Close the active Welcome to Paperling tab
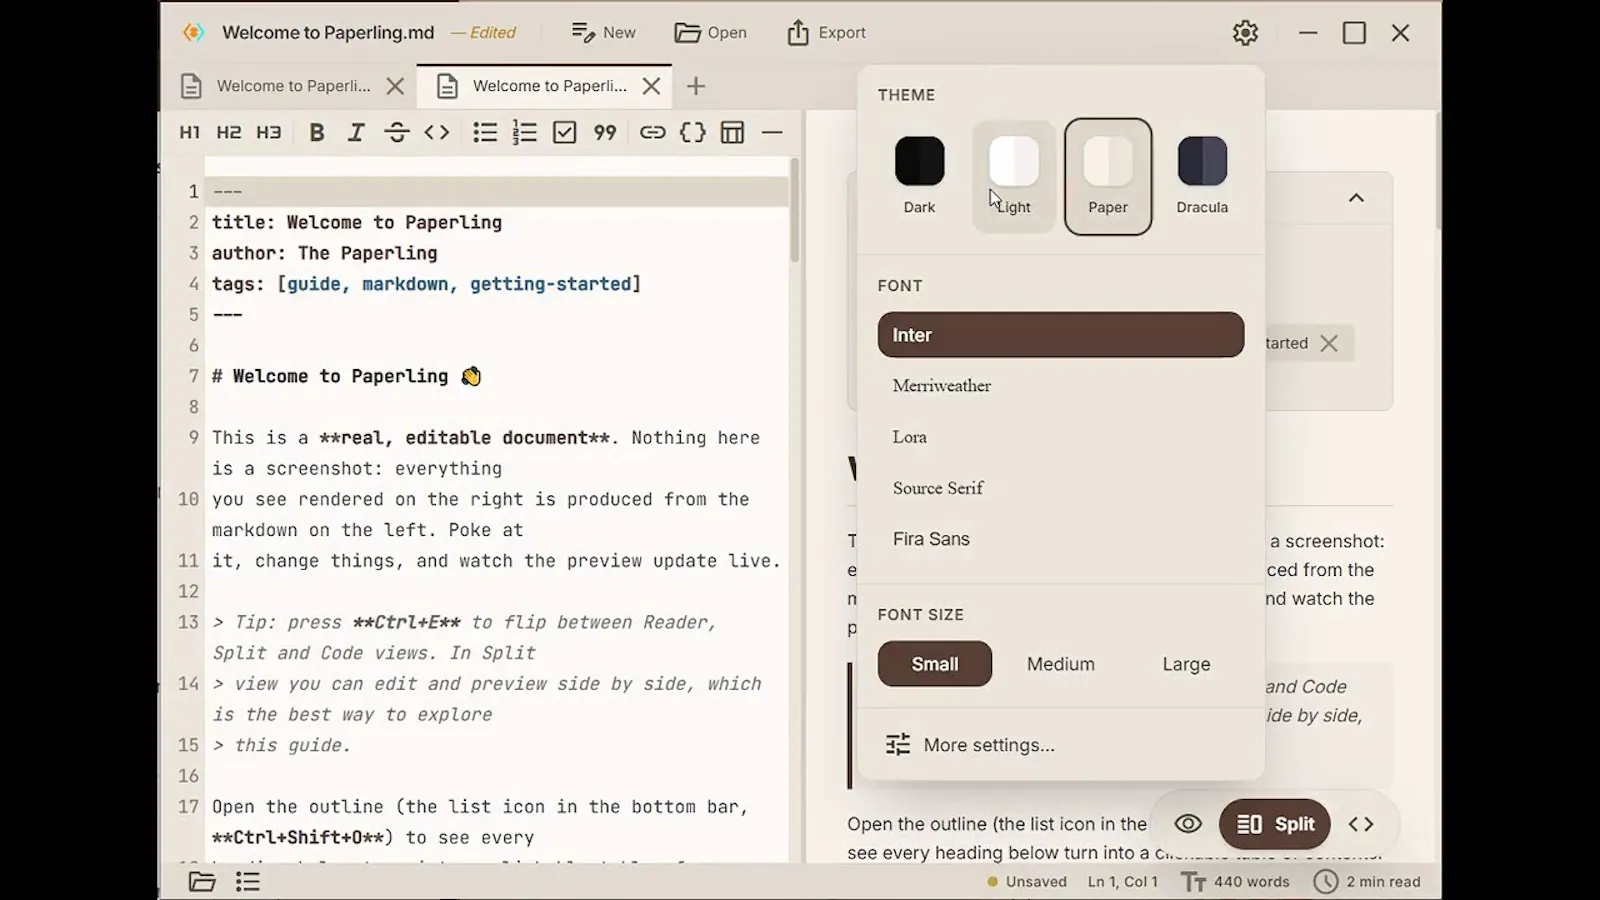The width and height of the screenshot is (1600, 900). (651, 86)
